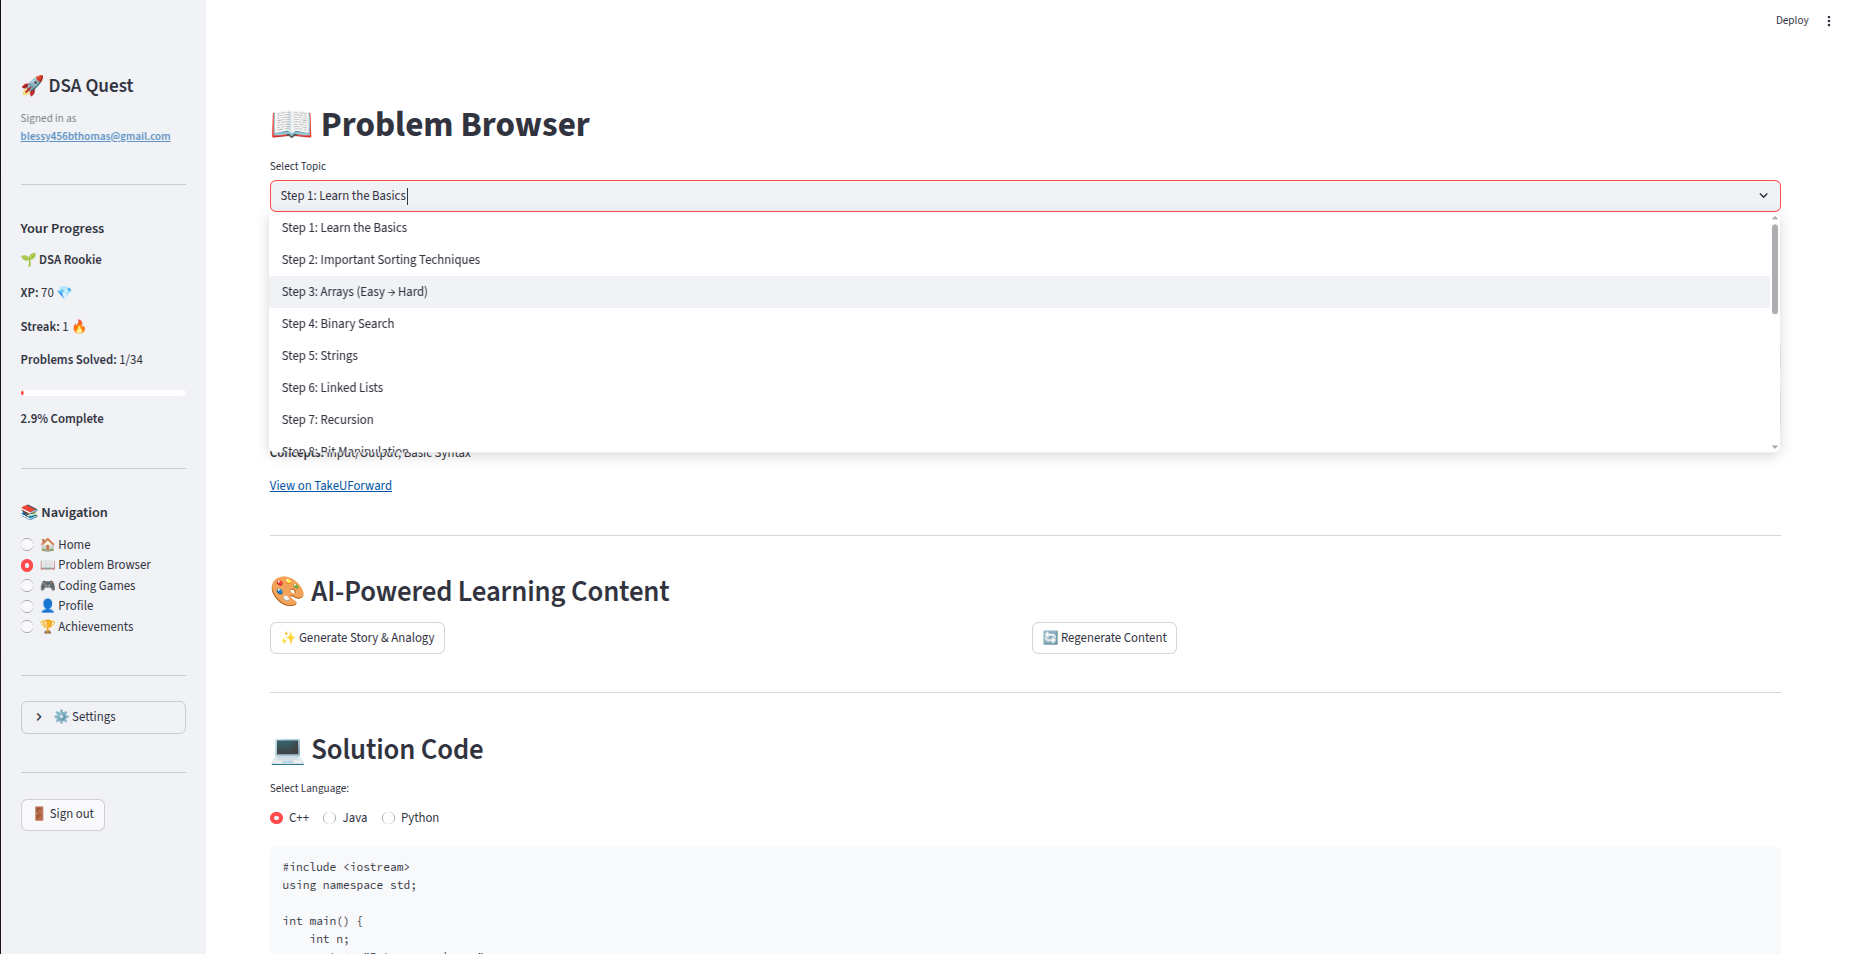The width and height of the screenshot is (1850, 954).
Task: Click the refresh icon on Regenerate Content
Action: [x=1050, y=638]
